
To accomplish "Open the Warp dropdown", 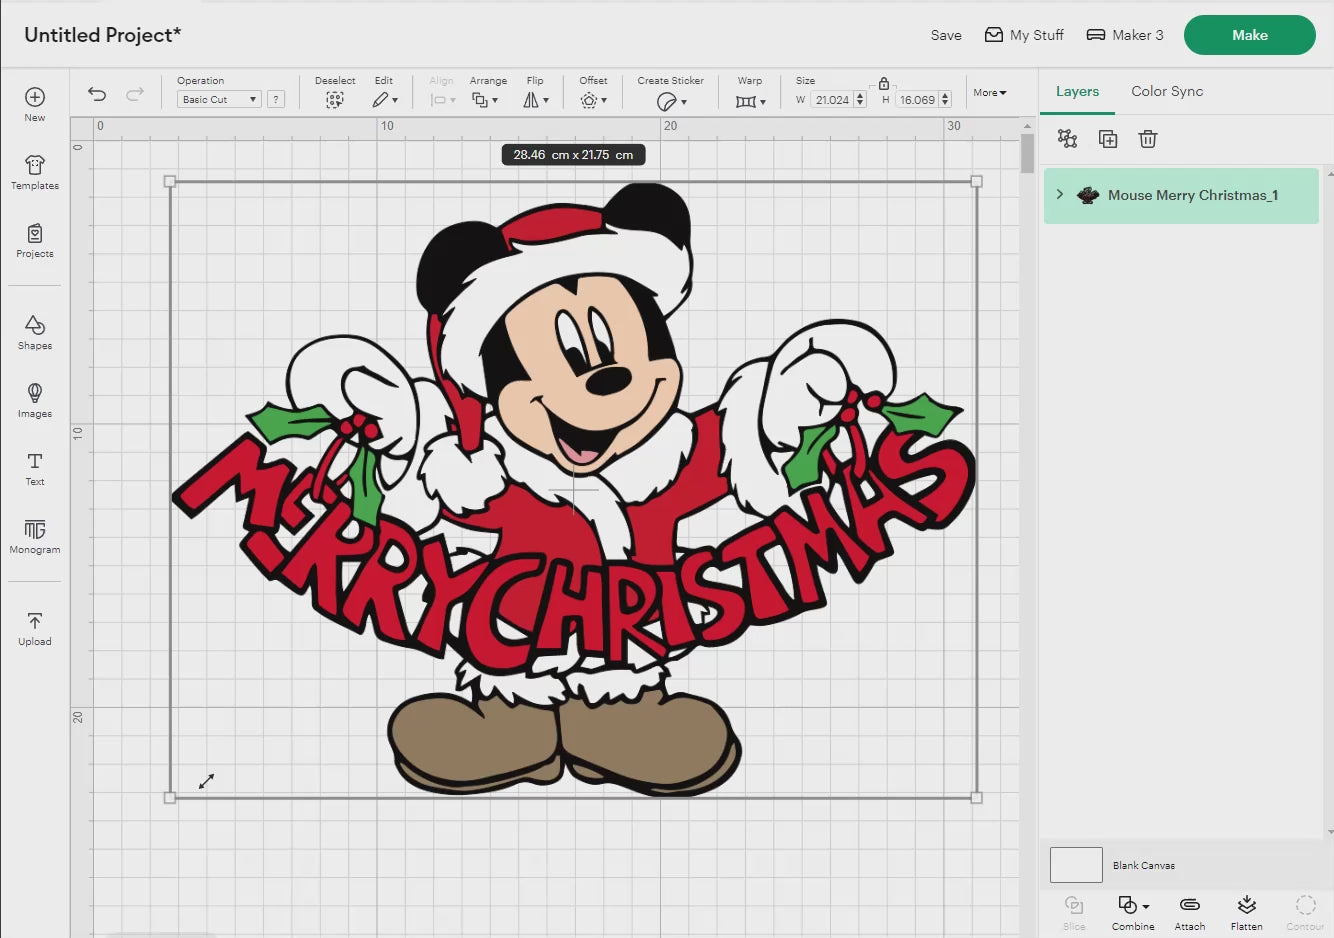I will point(750,101).
